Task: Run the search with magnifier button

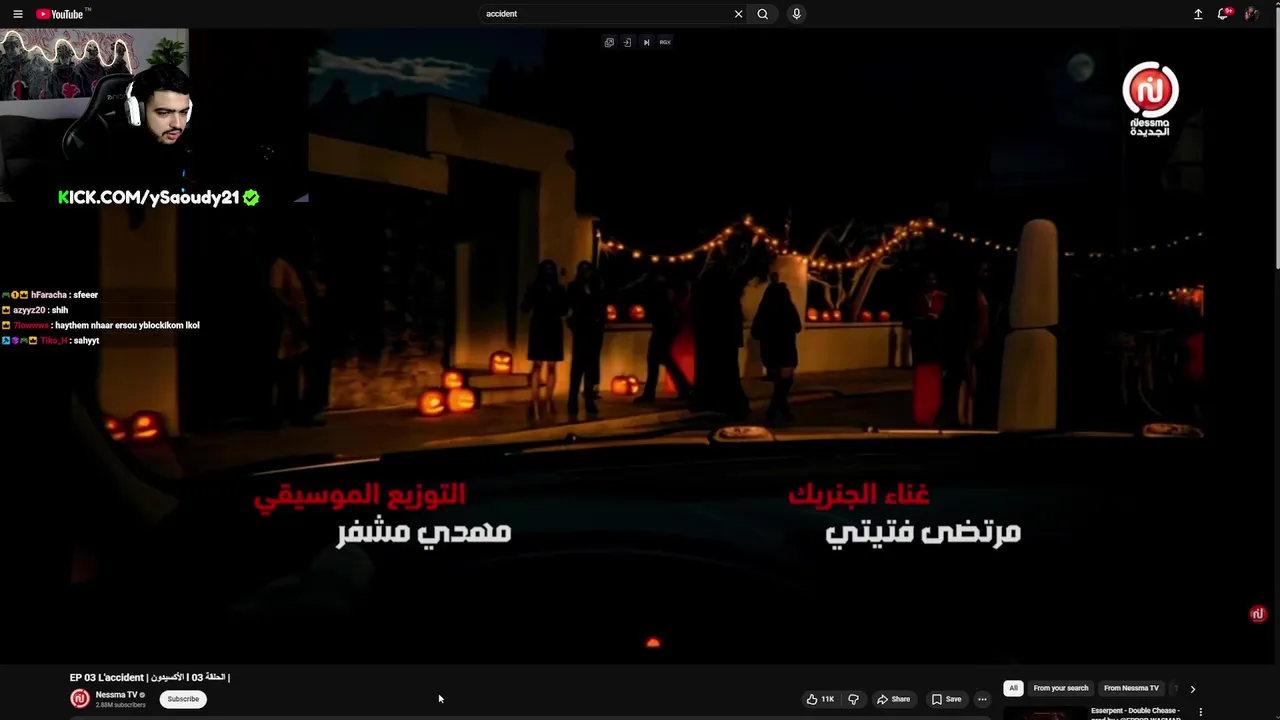Action: (763, 14)
